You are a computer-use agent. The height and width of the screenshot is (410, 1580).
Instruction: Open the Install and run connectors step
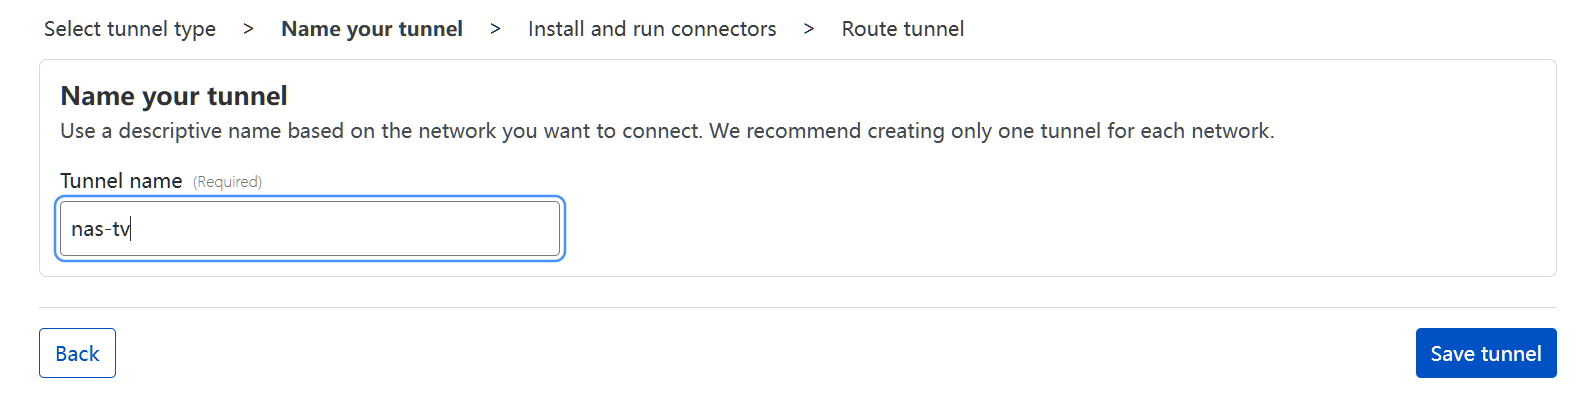click(652, 29)
